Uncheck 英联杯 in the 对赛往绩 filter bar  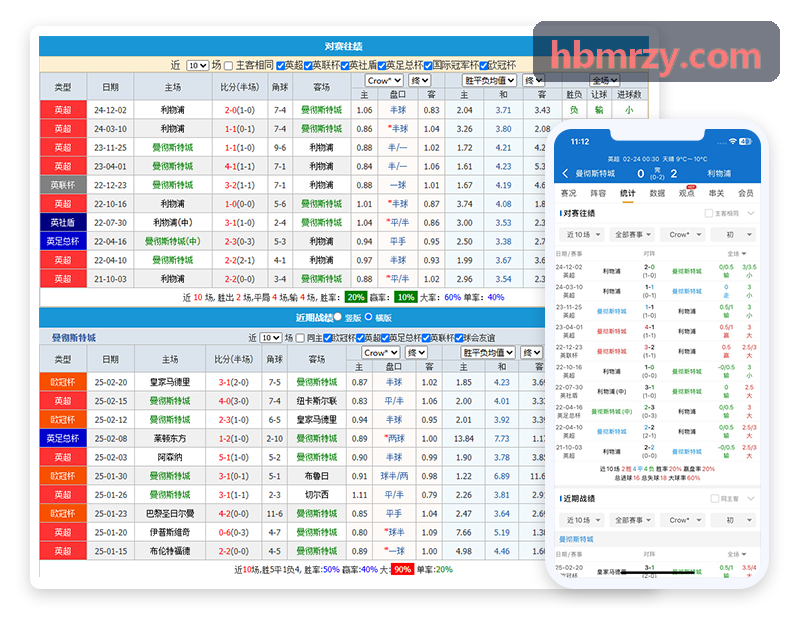[x=308, y=66]
